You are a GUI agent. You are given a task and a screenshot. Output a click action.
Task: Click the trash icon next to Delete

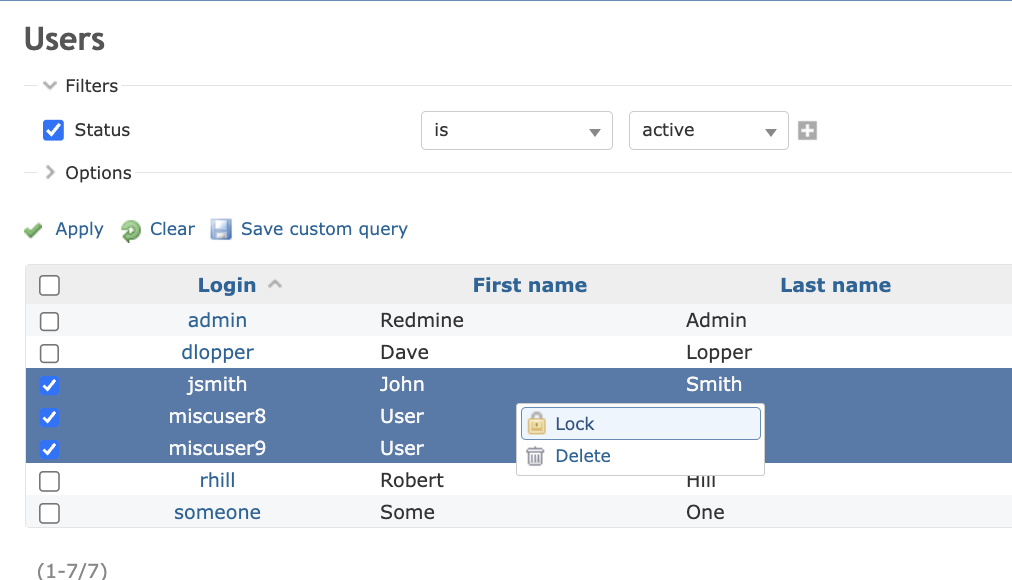535,455
